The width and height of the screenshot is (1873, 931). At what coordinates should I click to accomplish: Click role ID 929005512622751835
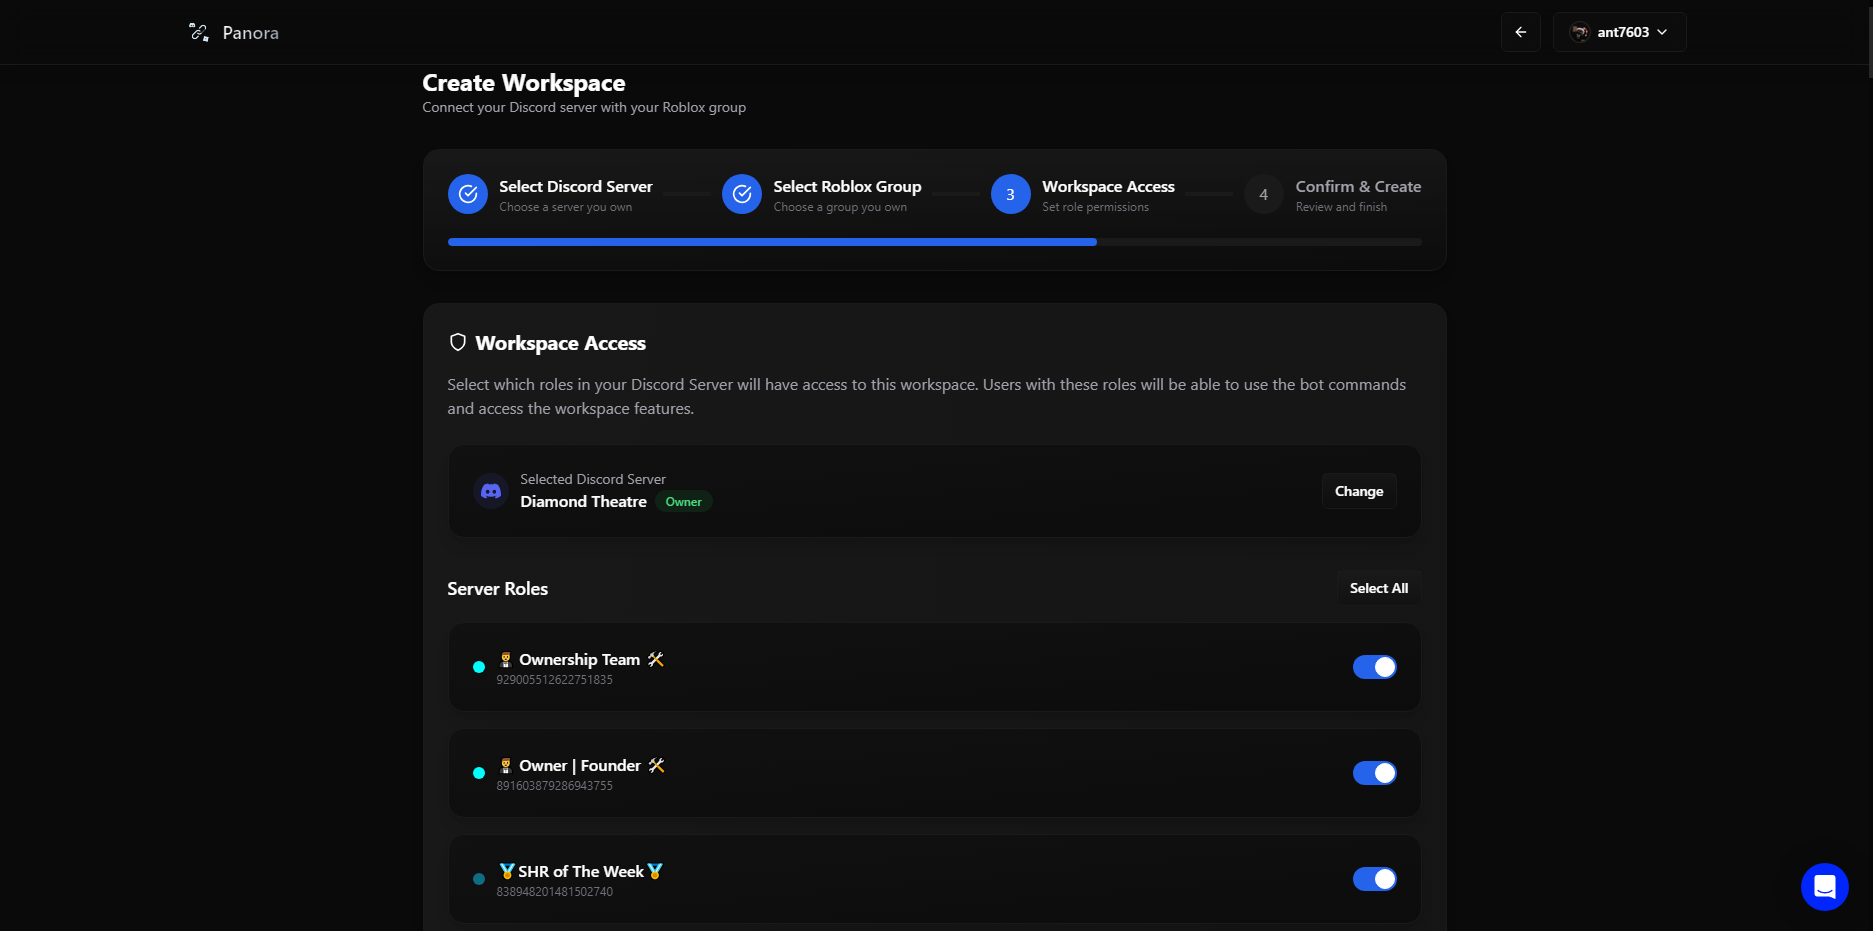click(554, 680)
